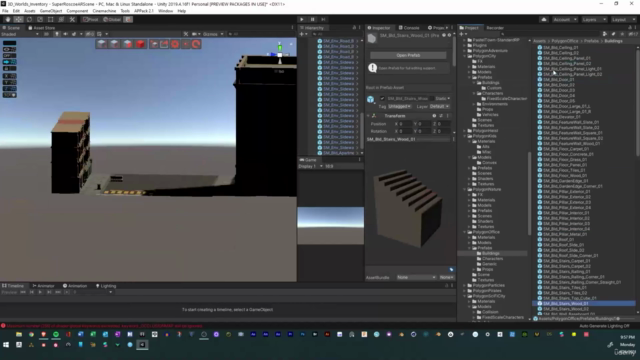Open the Display 1 dropdown in Game view
Screen dimensions: 640x360
click(x=311, y=166)
